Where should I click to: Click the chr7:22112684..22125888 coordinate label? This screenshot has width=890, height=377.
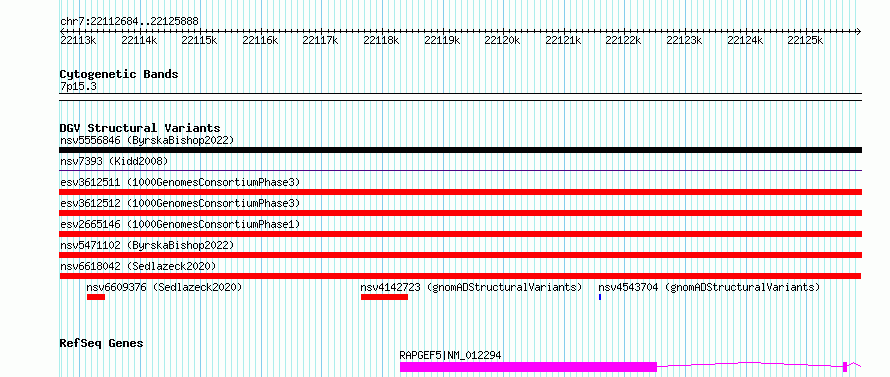129,22
